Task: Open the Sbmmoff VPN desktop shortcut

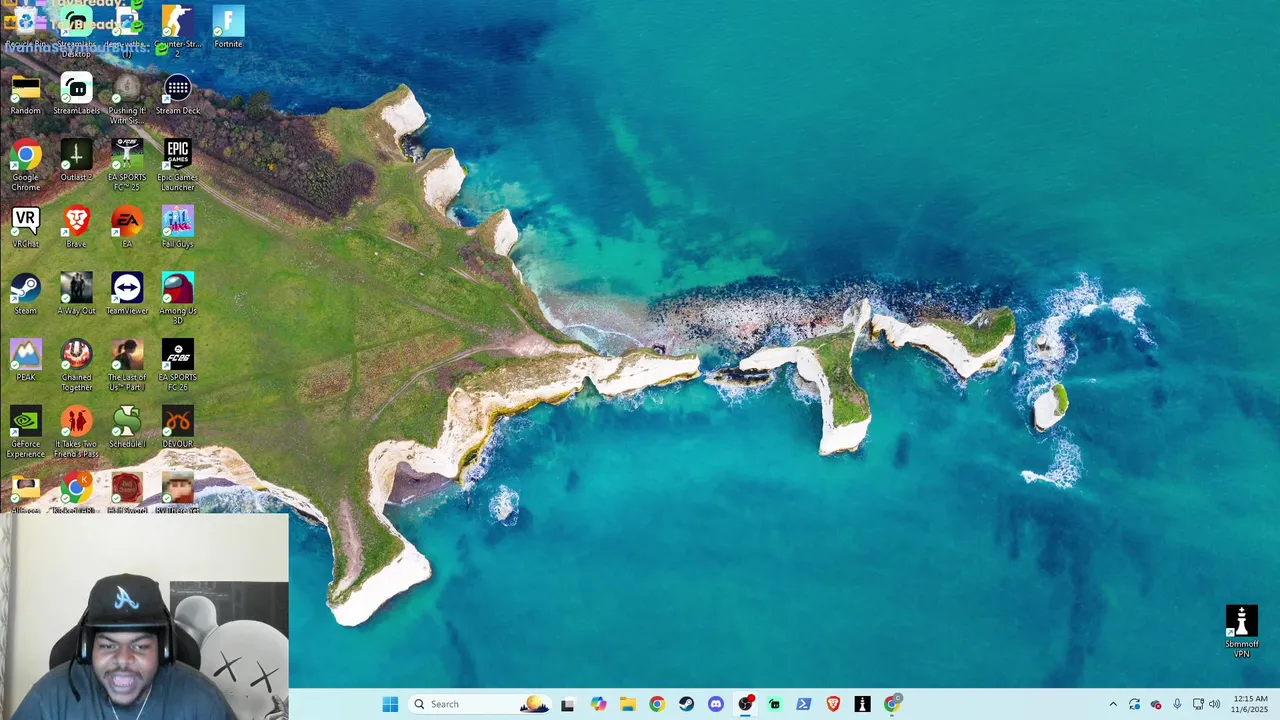Action: pyautogui.click(x=1241, y=631)
